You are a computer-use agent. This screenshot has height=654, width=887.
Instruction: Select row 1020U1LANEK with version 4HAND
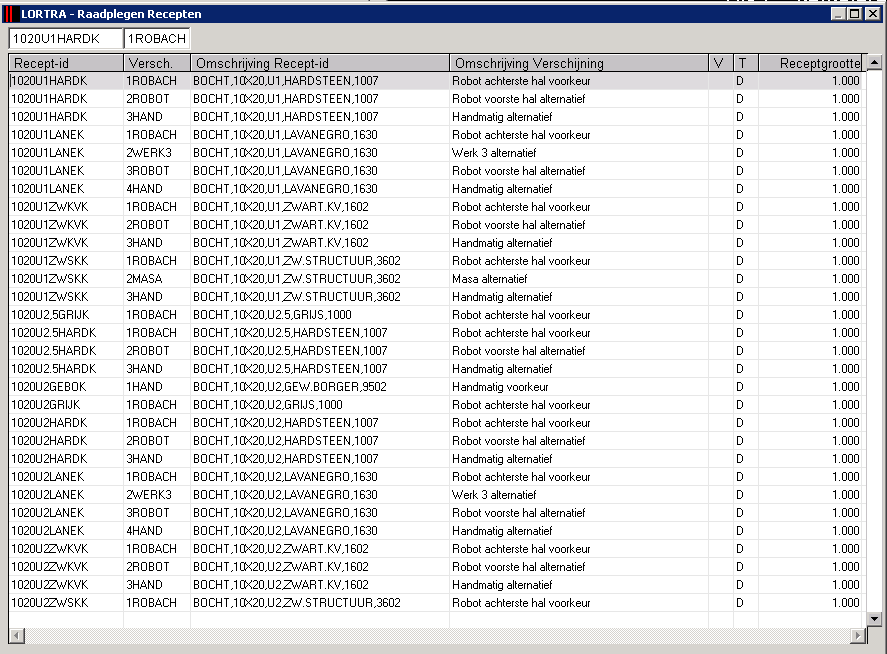click(x=438, y=189)
